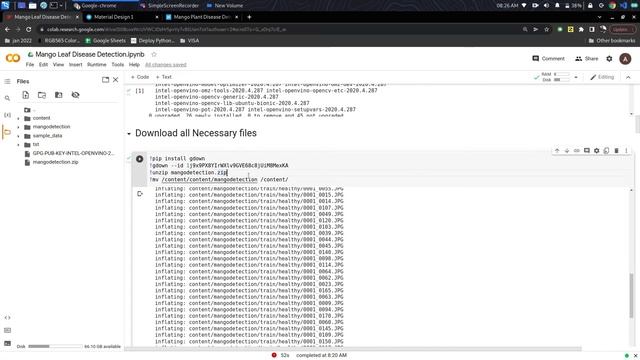Refresh the Files panel listing
The image size is (640, 360).
coord(42,95)
